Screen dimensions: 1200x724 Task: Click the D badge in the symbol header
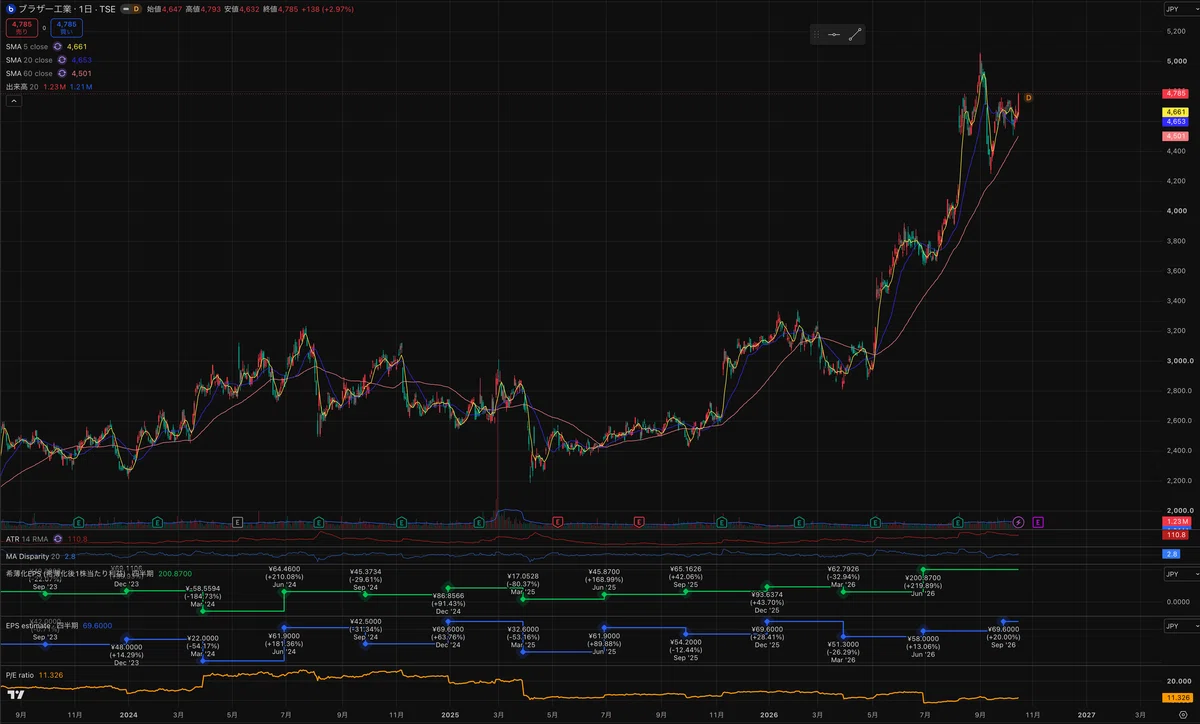137,8
